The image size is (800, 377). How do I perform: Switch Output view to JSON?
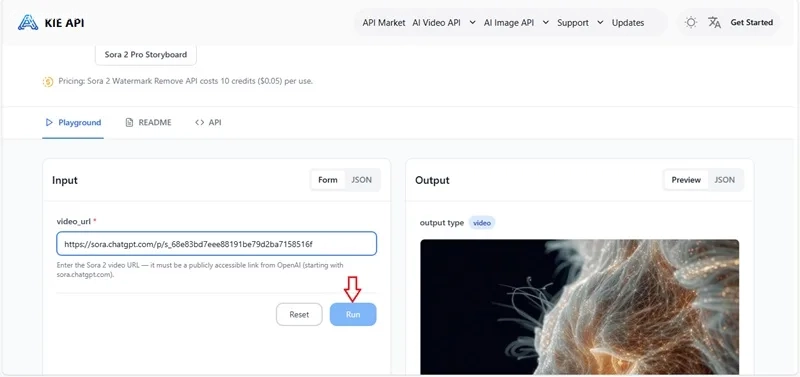tap(724, 180)
